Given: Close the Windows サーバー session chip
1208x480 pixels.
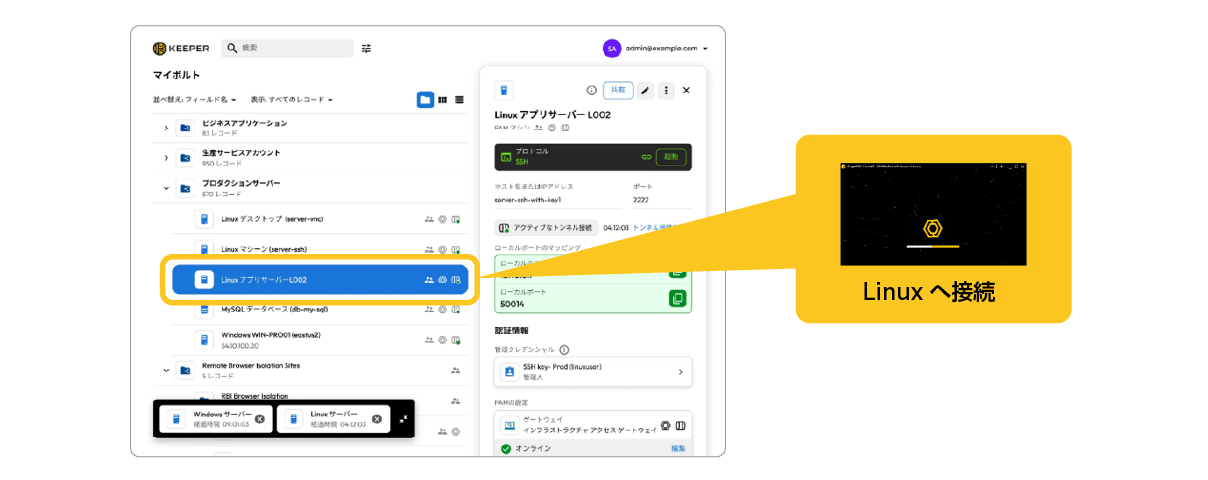Looking at the screenshot, I should click(x=259, y=419).
